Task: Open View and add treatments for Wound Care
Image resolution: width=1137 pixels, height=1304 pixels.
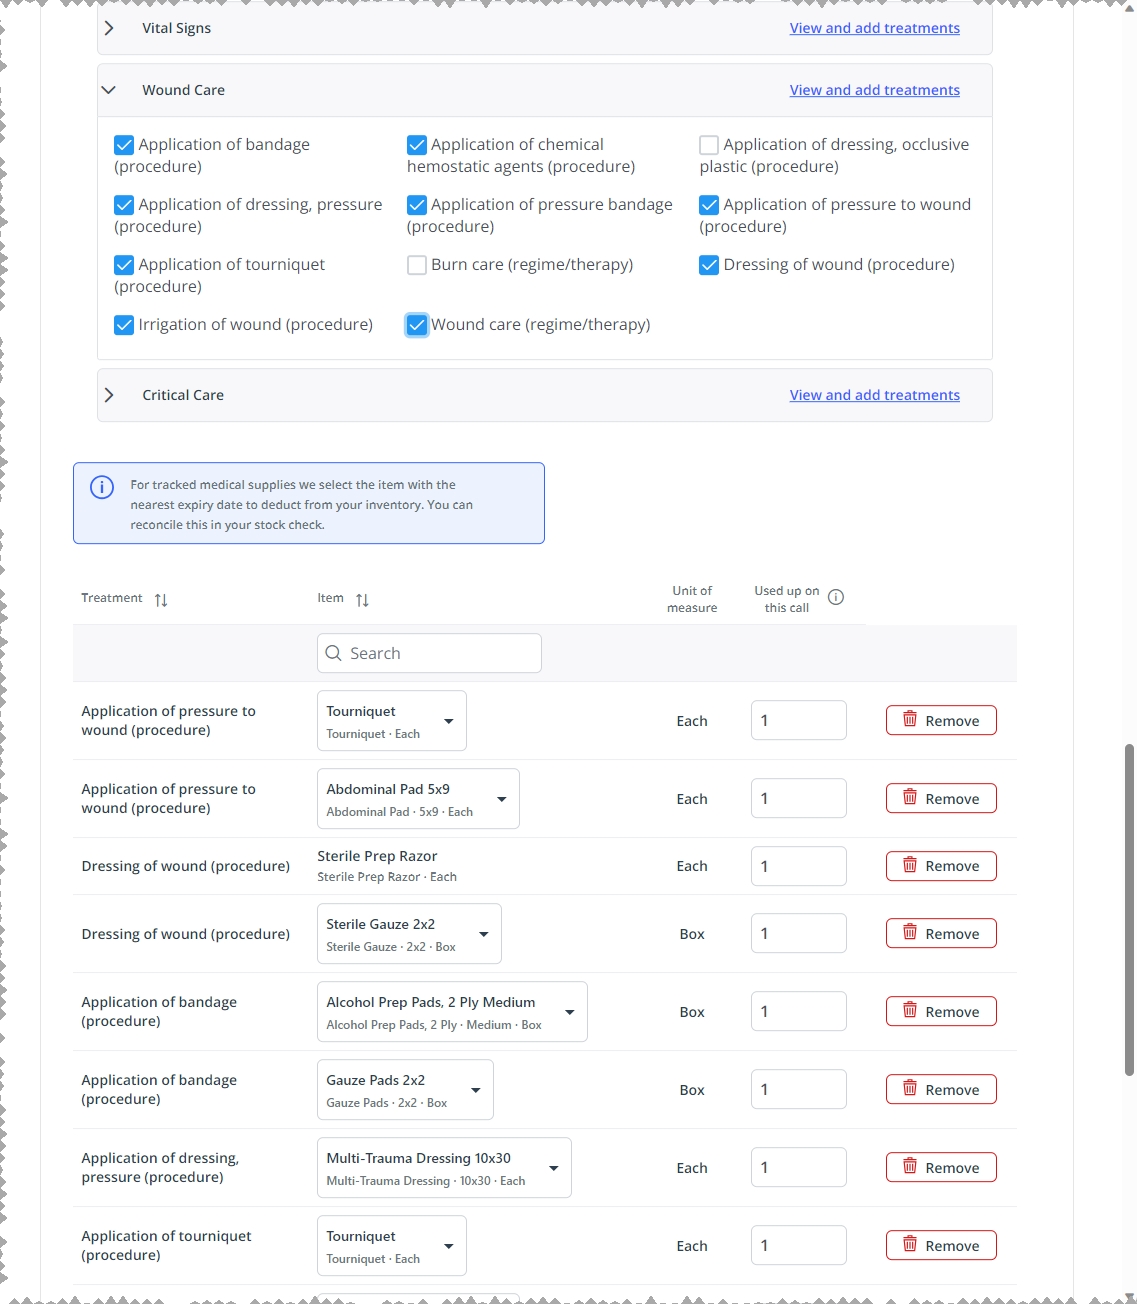Action: coord(874,90)
